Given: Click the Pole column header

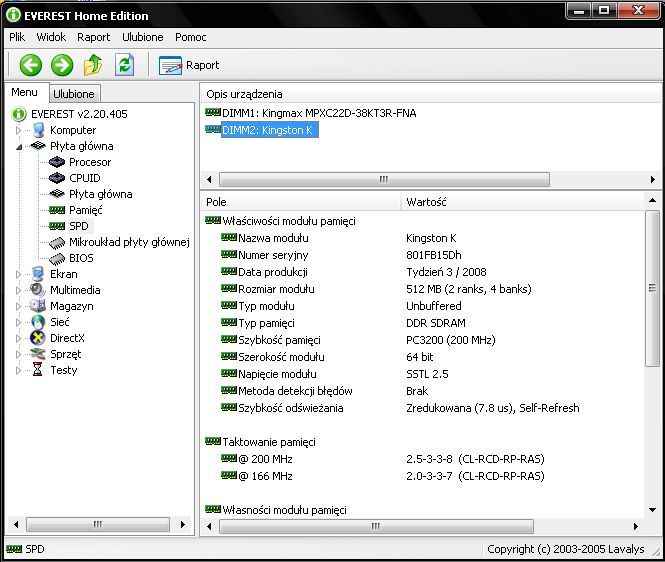Looking at the screenshot, I should 301,202.
